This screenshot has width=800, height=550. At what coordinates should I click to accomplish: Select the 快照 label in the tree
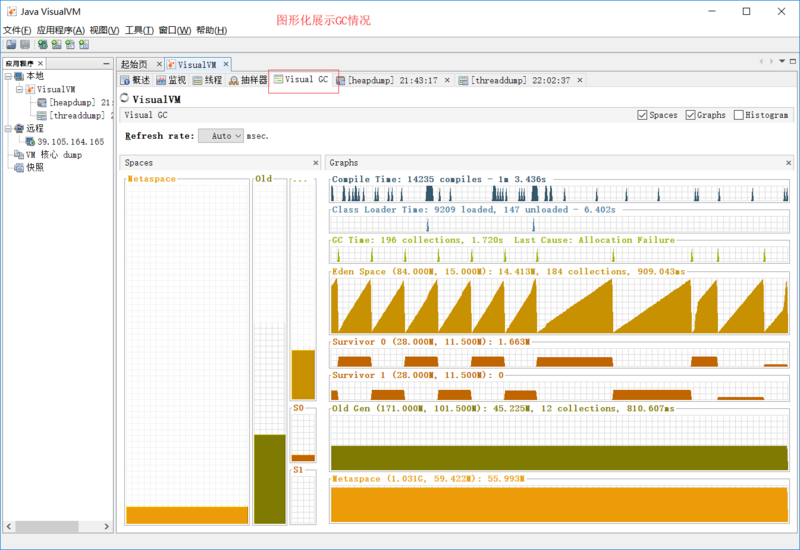click(35, 167)
